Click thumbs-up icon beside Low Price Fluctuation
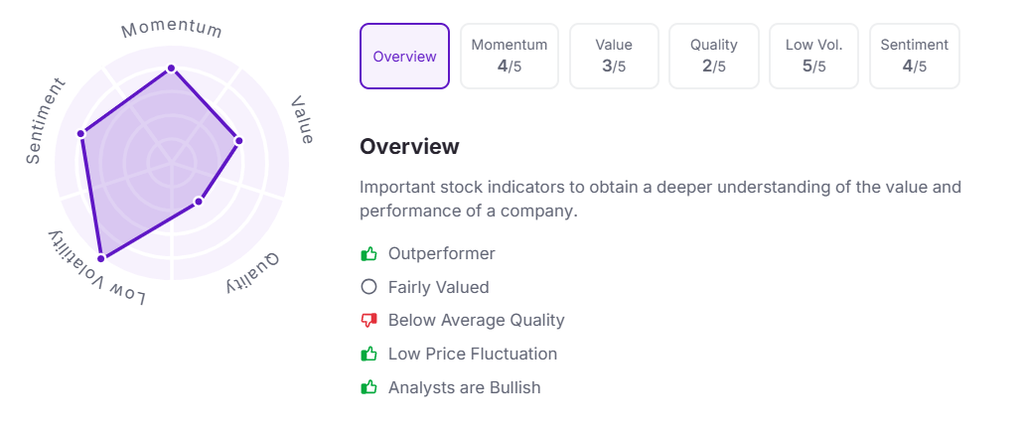The image size is (1024, 430). click(x=369, y=354)
